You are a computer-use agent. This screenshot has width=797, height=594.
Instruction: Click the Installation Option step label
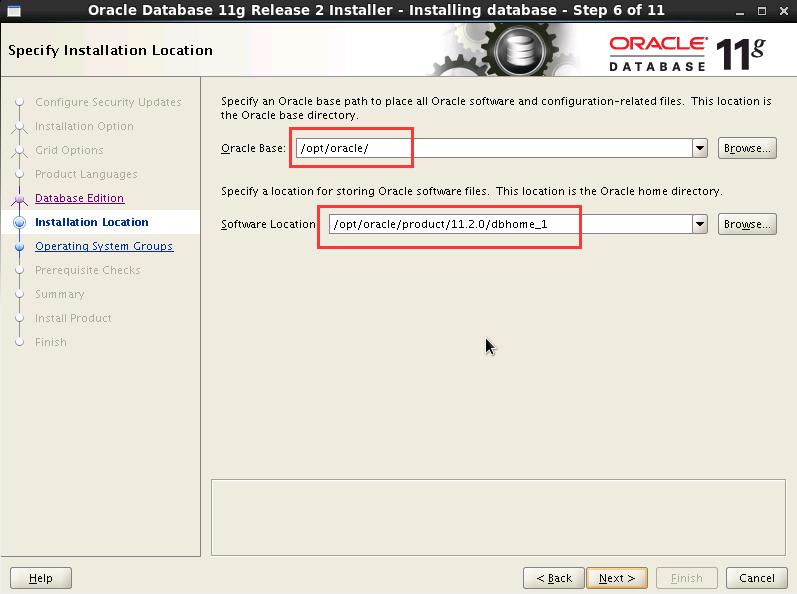click(84, 126)
